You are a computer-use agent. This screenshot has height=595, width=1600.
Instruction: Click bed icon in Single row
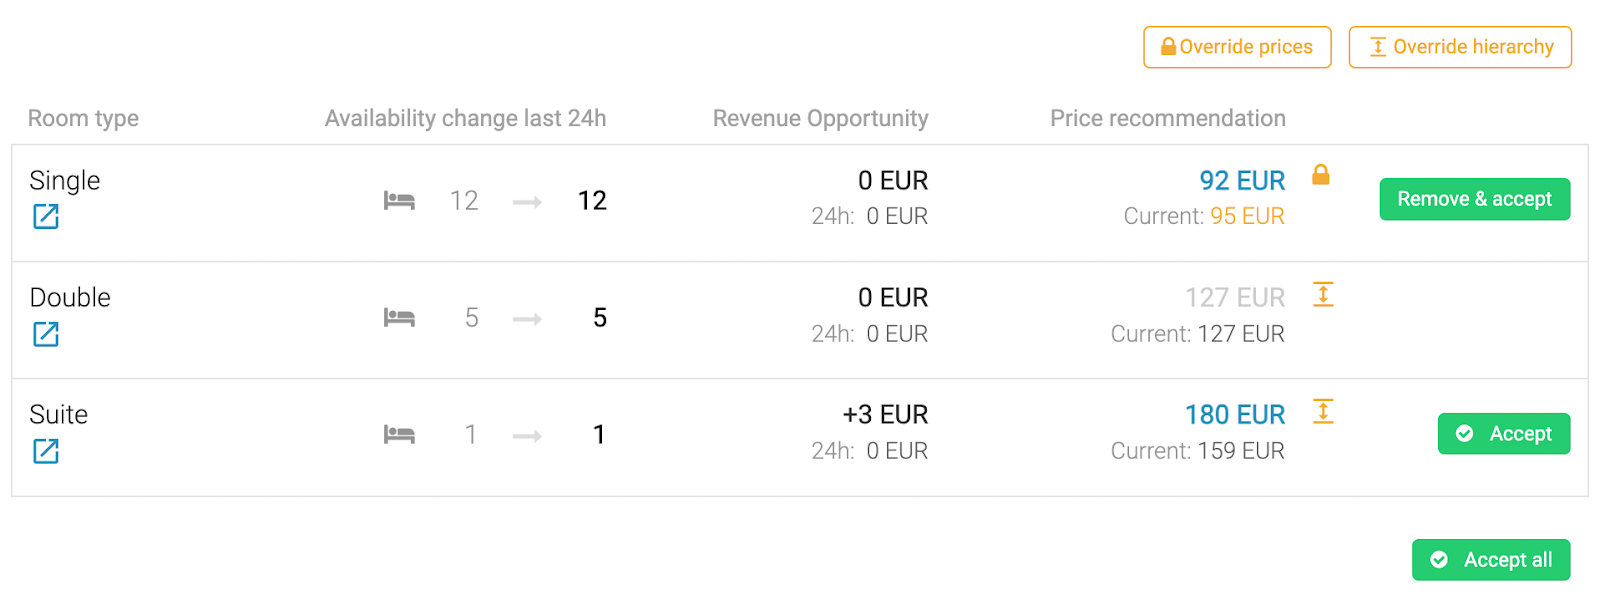(x=399, y=201)
